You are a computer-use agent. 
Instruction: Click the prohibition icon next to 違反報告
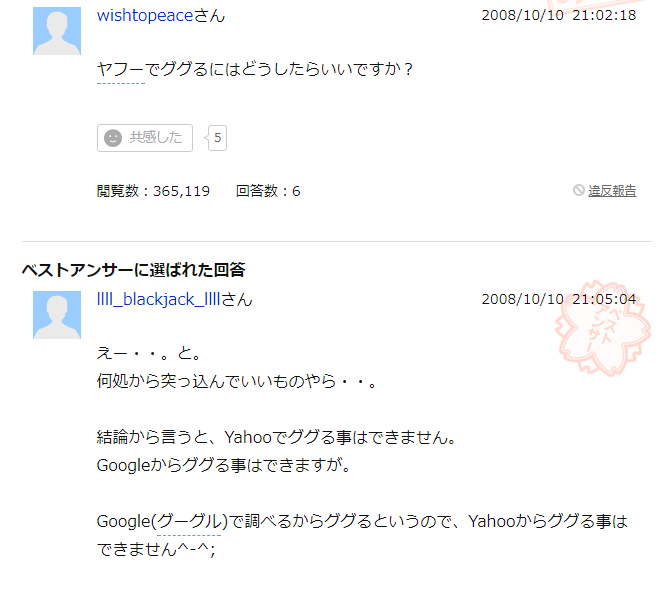[579, 190]
